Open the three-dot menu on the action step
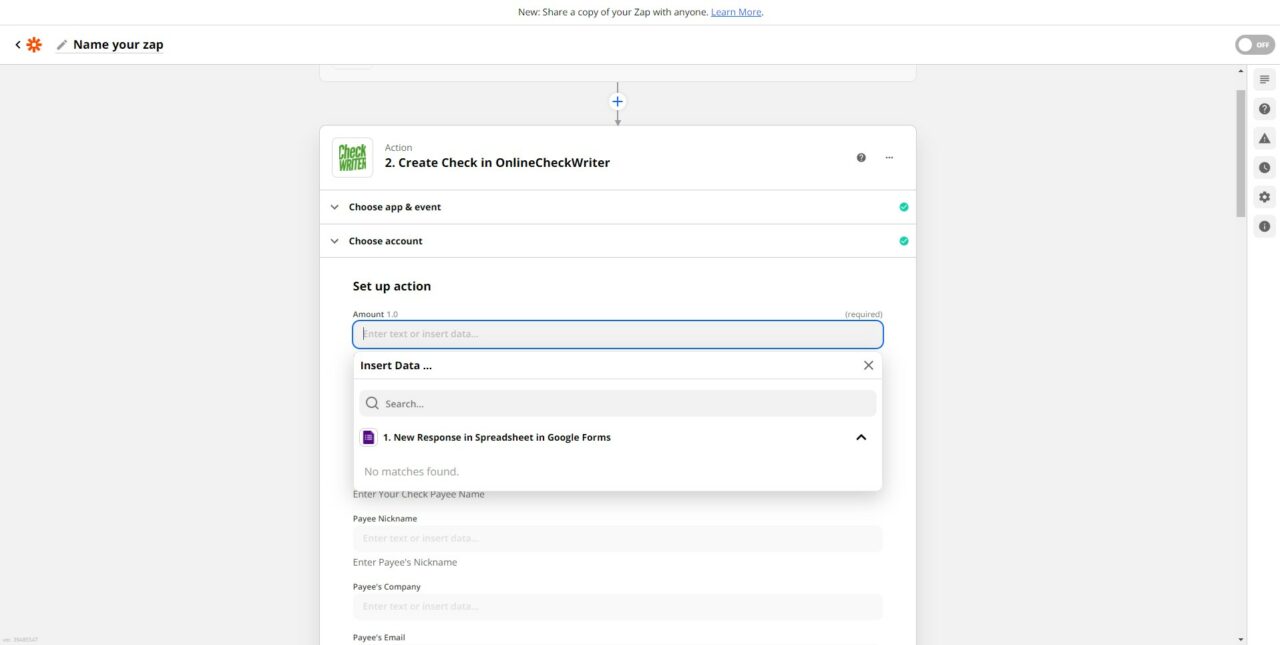The width and height of the screenshot is (1280, 645). point(889,157)
